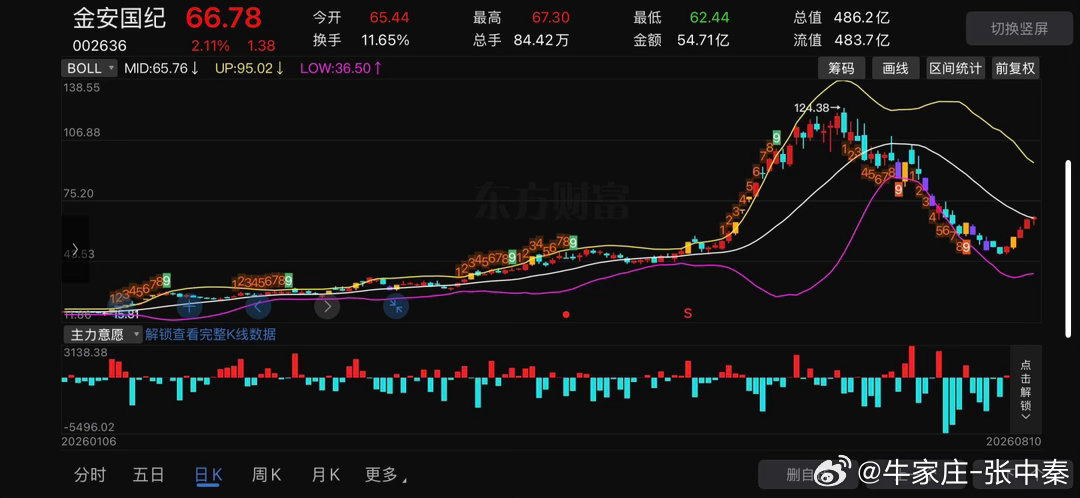The height and width of the screenshot is (498, 1080).
Task: Click the -5496.02 sub-chart axis label
Action: pyautogui.click(x=88, y=427)
